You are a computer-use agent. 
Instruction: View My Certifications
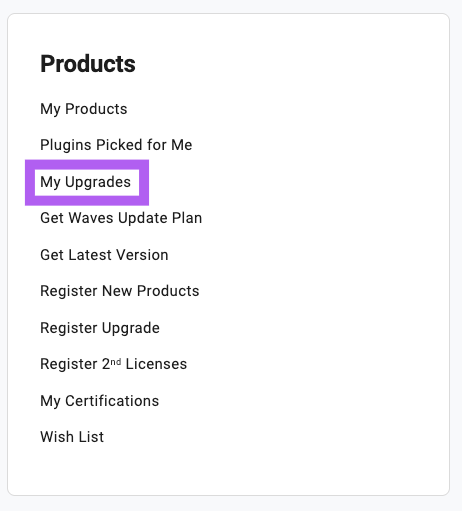(100, 401)
